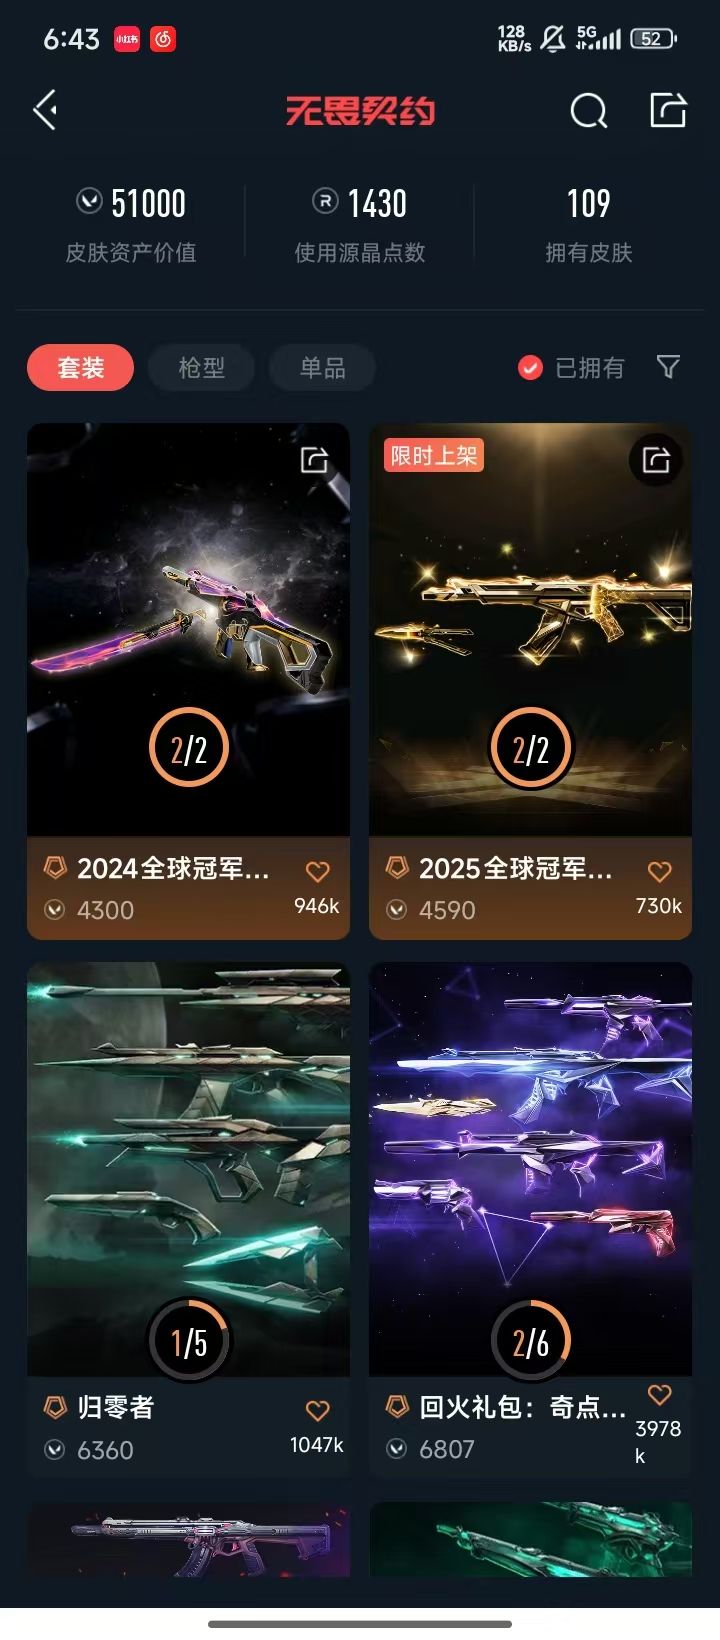The height and width of the screenshot is (1640, 720).
Task: Switch to the 单品 tab
Action: point(322,368)
